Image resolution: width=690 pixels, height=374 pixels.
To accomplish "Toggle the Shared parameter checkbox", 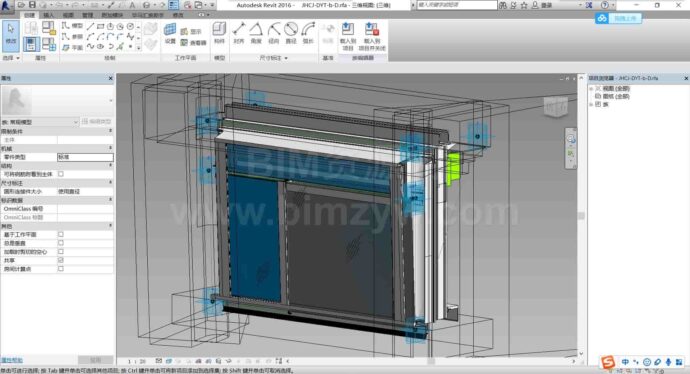I will tap(61, 260).
